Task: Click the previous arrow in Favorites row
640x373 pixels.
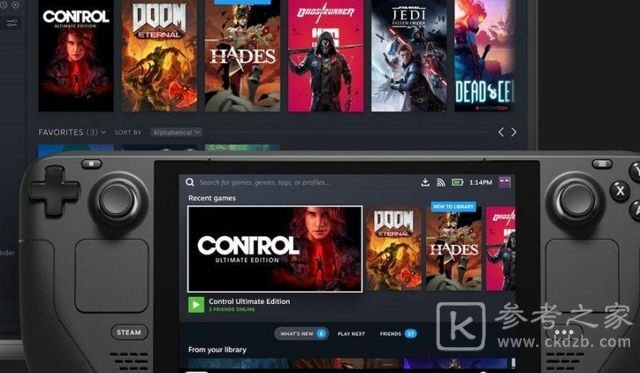Action: pyautogui.click(x=501, y=132)
